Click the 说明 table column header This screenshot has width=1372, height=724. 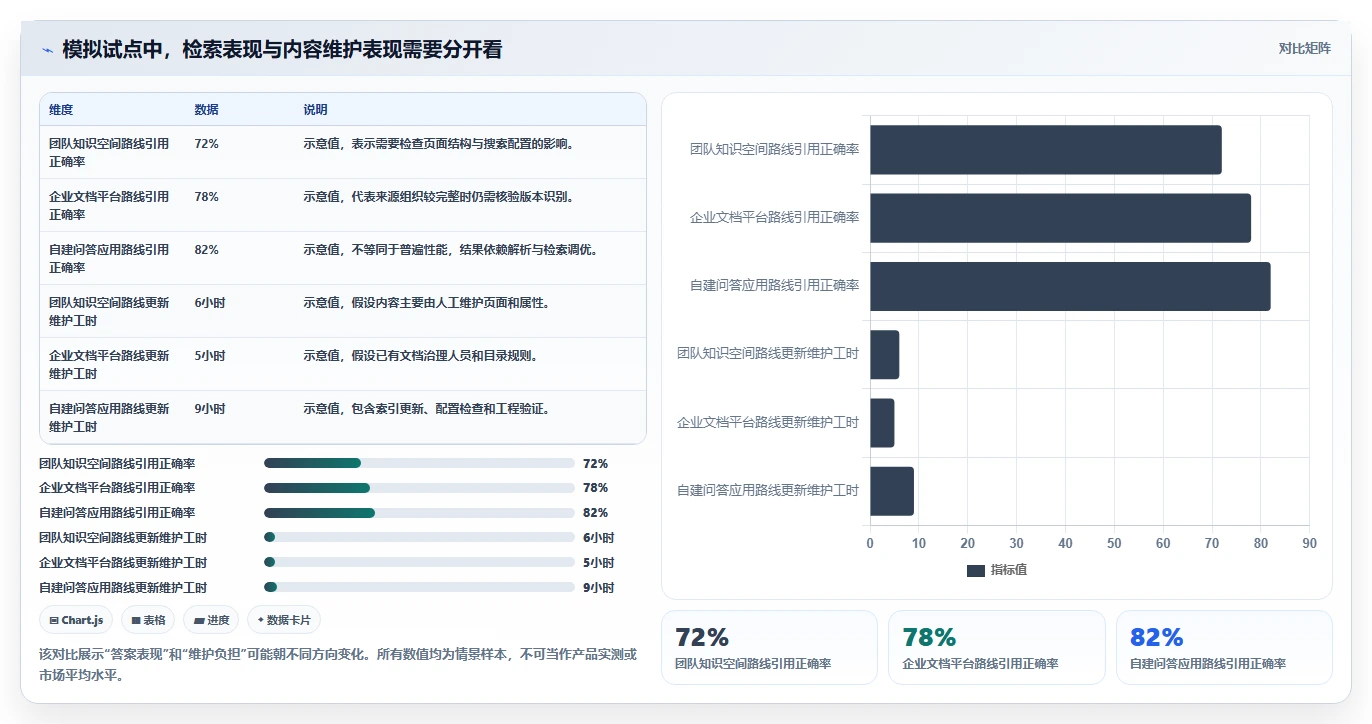coord(315,110)
